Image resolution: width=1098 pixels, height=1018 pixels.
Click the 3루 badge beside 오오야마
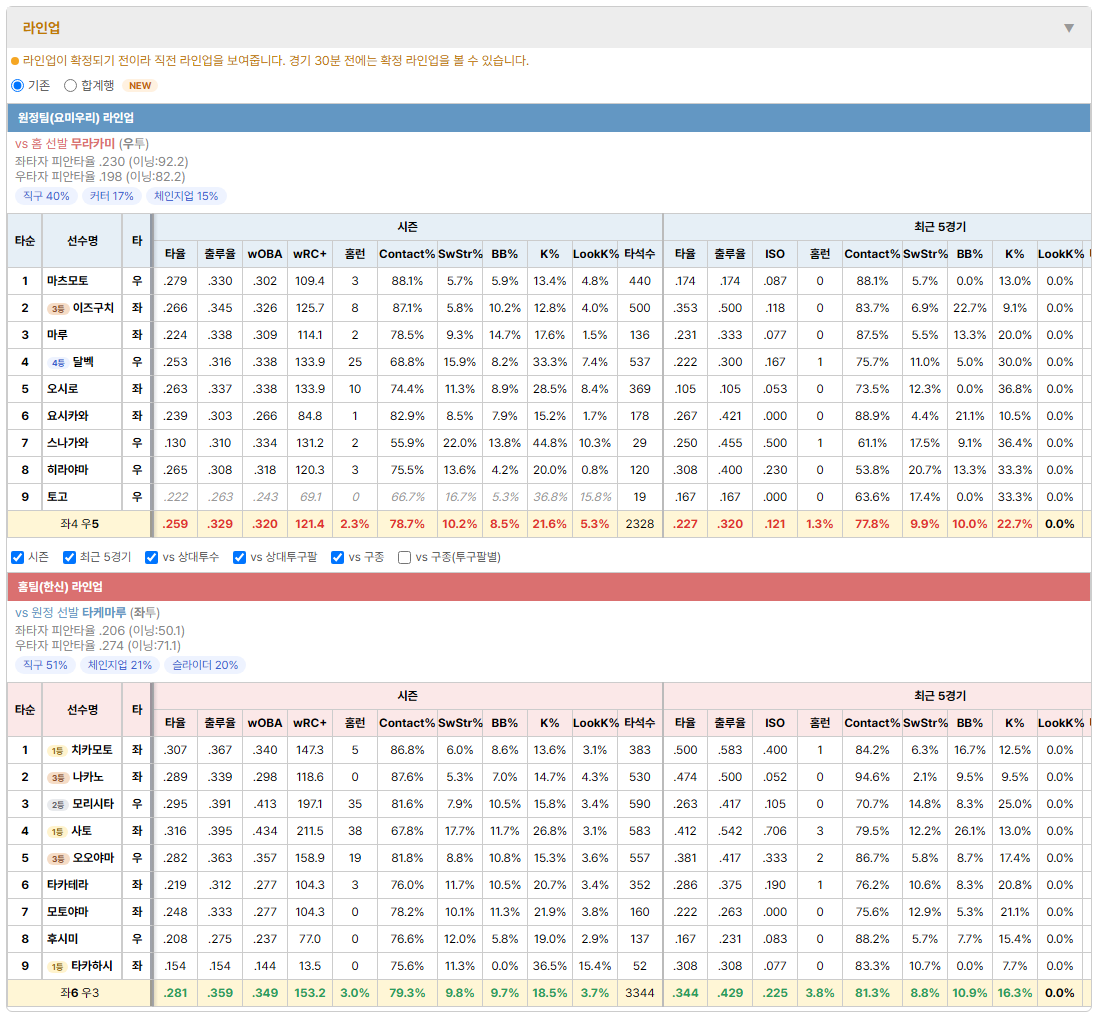click(x=57, y=858)
